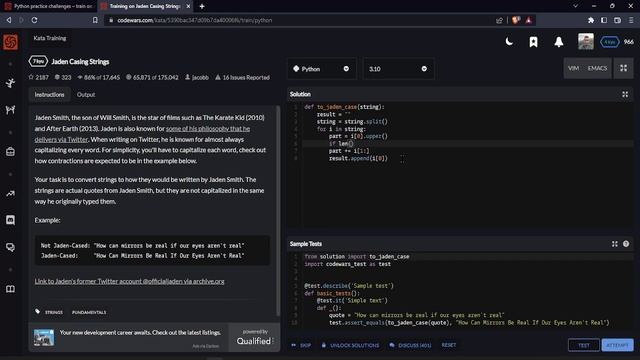Image resolution: width=640 pixels, height=360 pixels.
Task: Enable VIM editor mode
Action: [x=573, y=68]
